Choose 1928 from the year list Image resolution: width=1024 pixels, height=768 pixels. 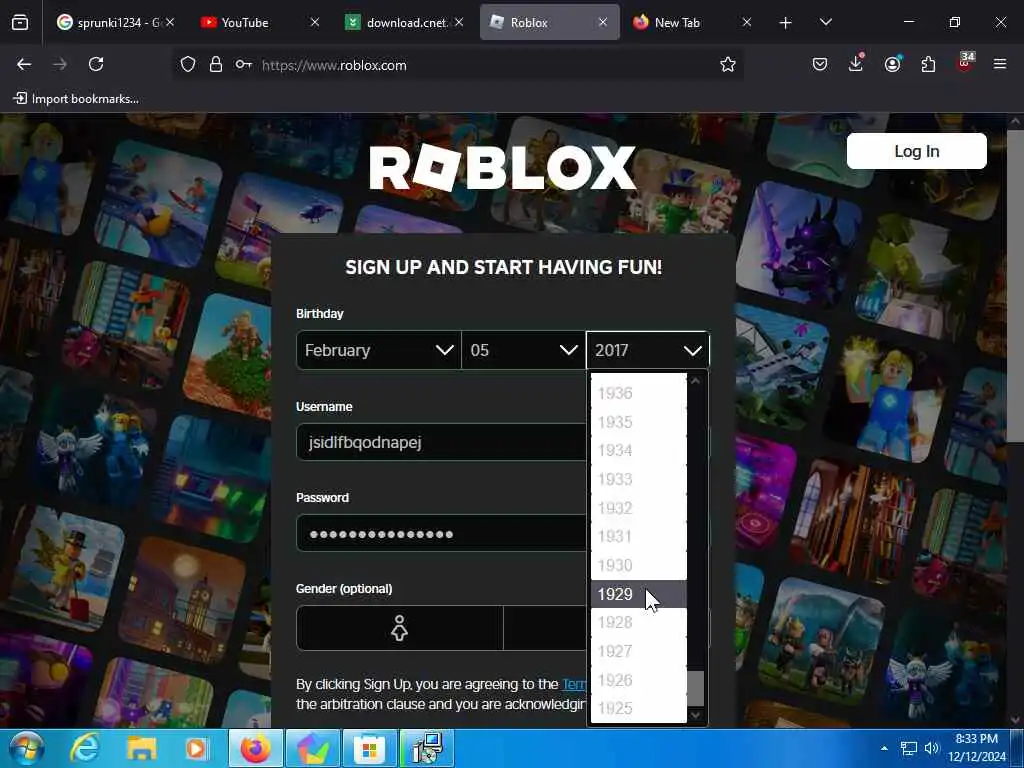(x=638, y=622)
